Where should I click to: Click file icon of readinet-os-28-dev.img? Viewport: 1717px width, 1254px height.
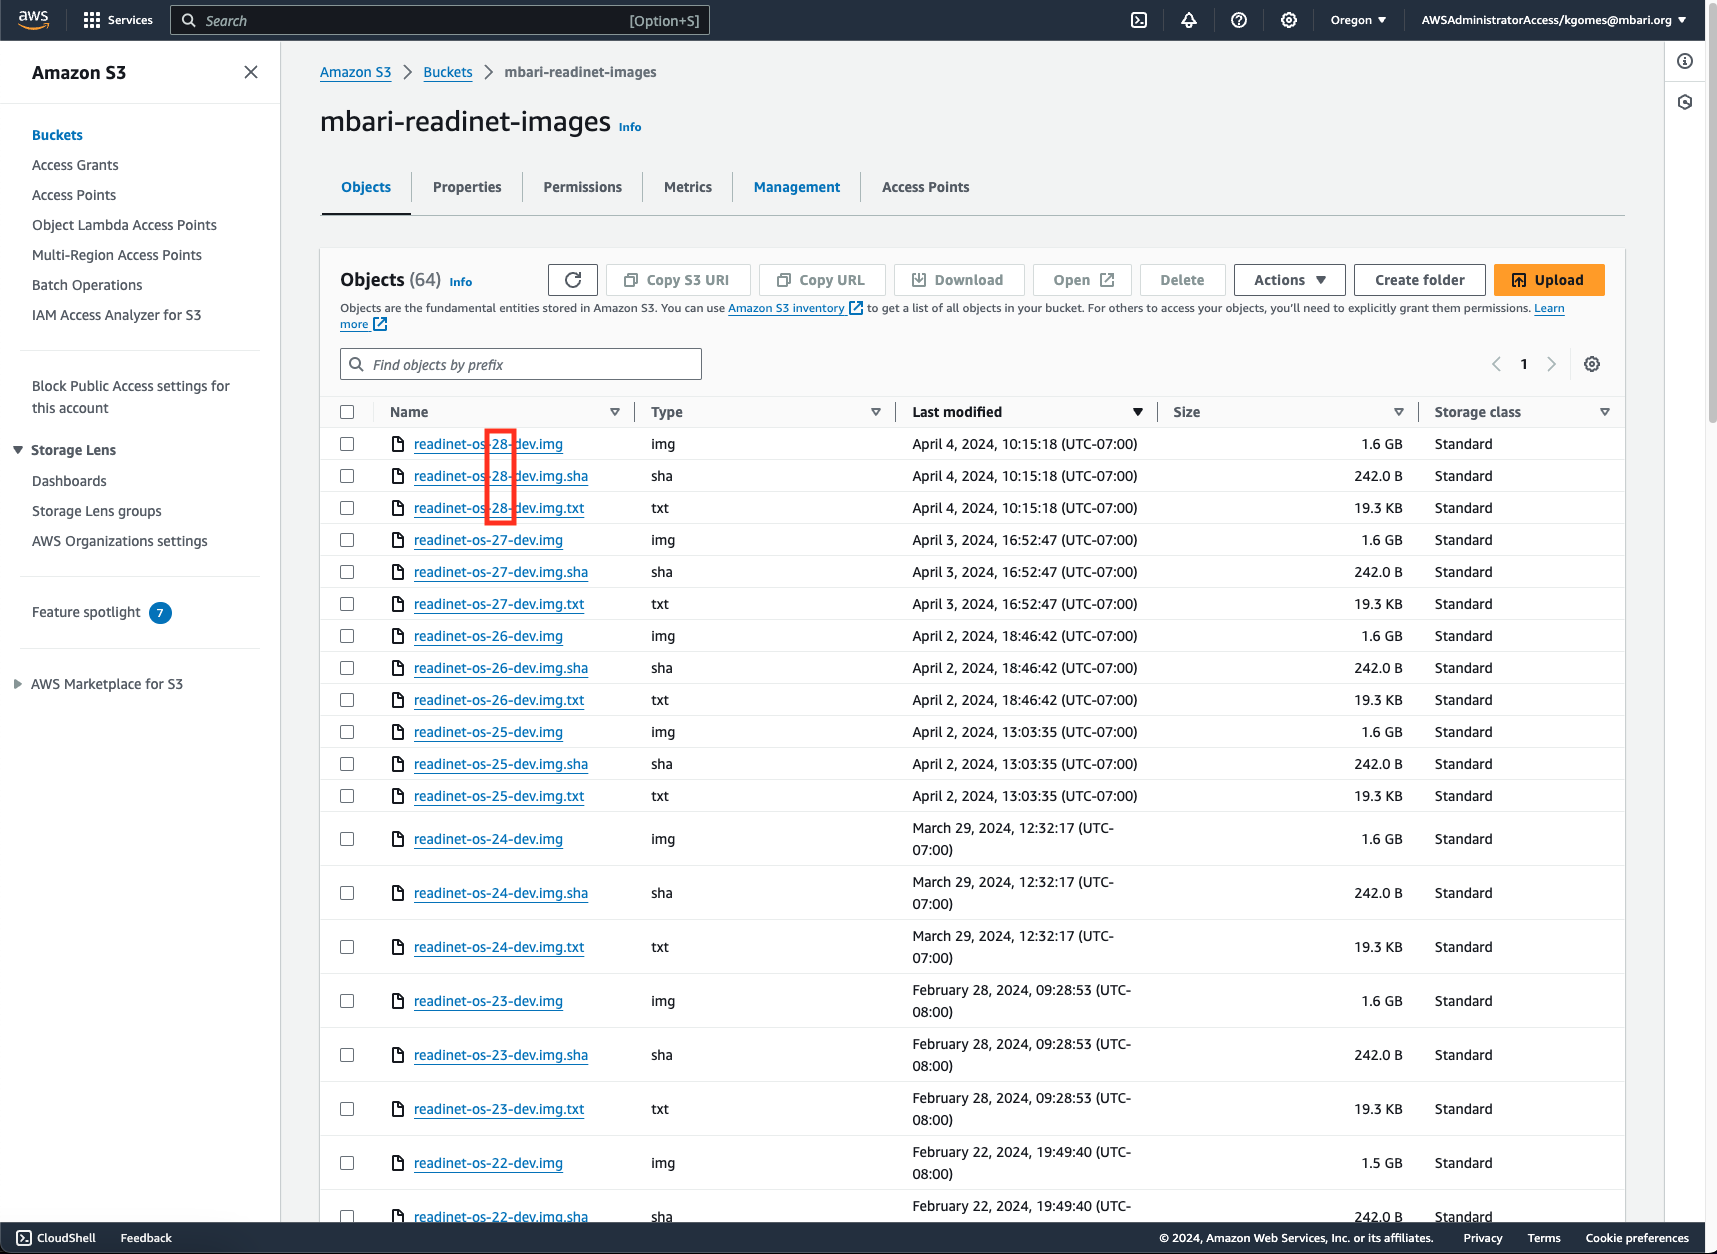tap(398, 444)
